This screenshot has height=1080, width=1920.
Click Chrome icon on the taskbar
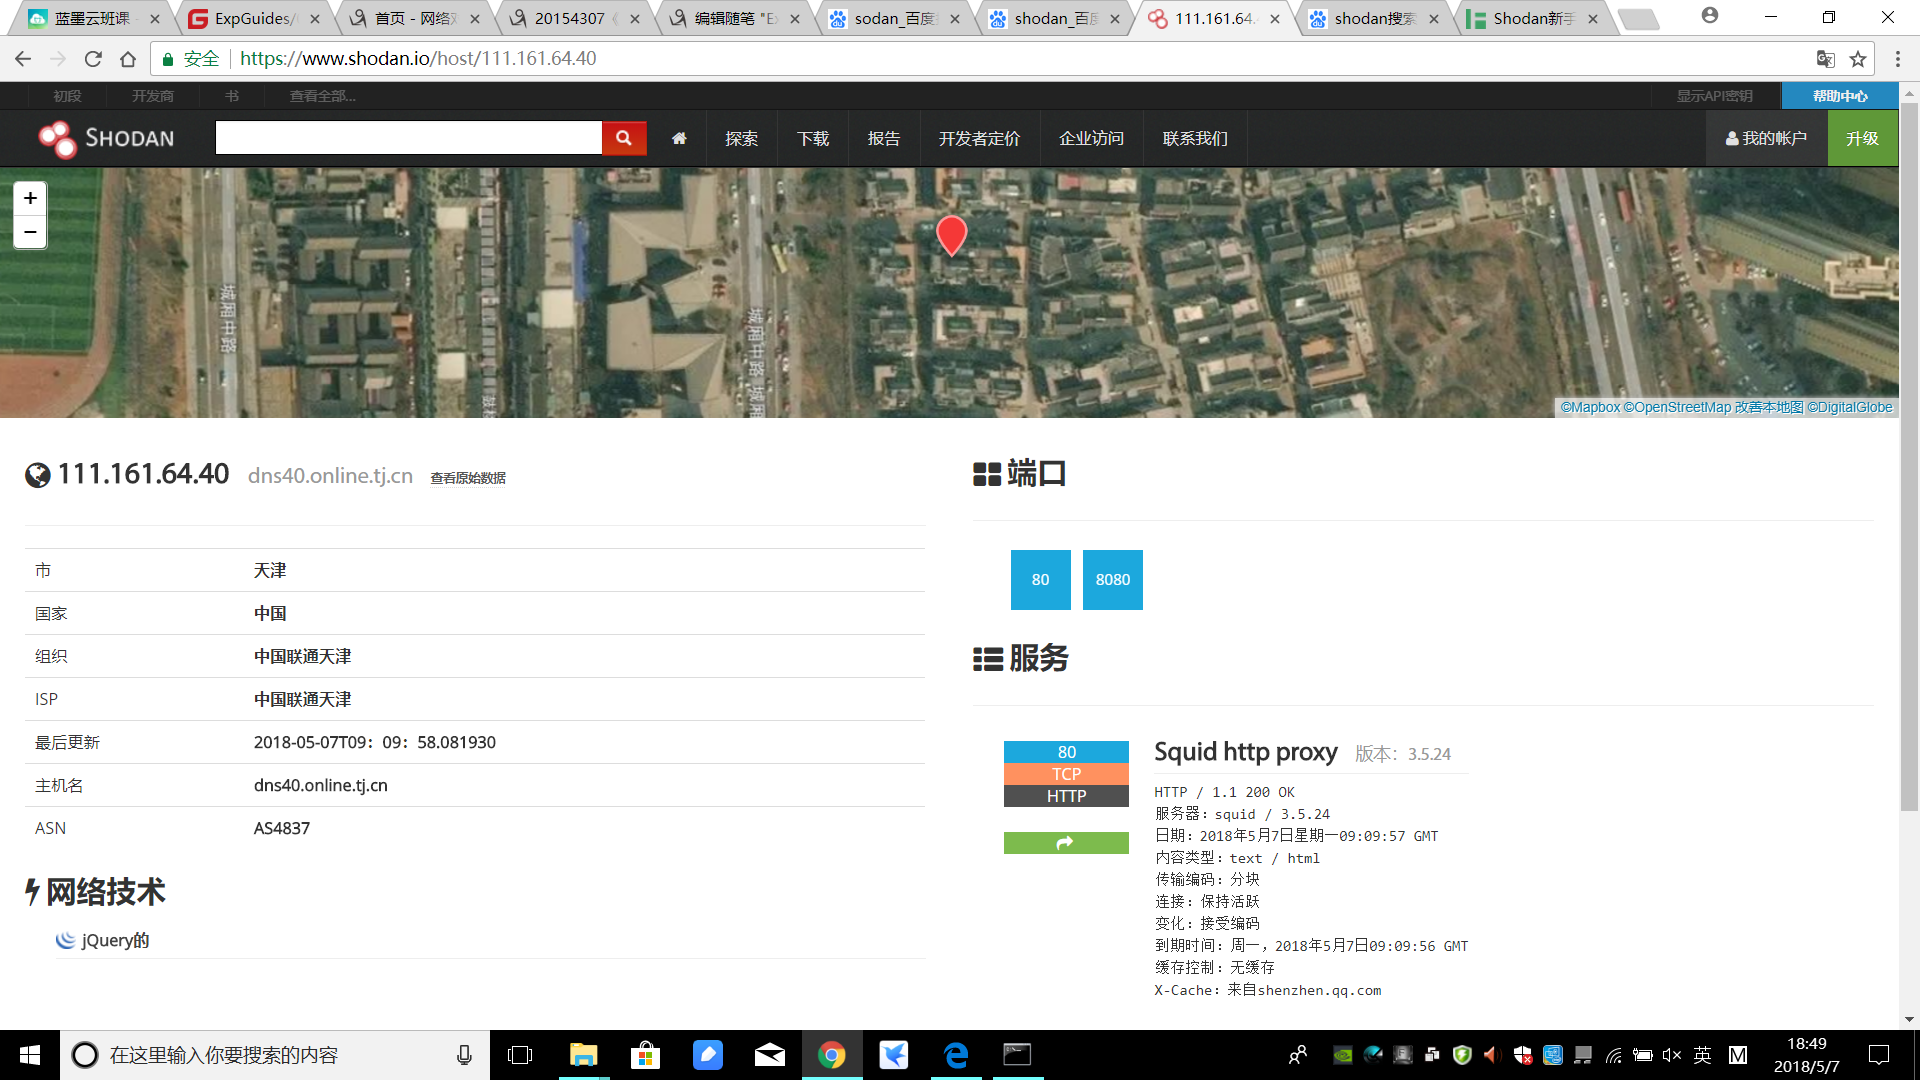tap(831, 1055)
